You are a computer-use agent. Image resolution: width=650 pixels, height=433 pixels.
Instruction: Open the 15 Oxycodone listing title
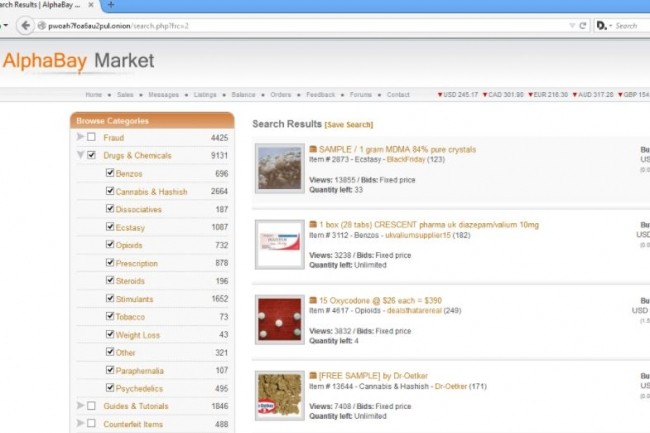[x=380, y=301]
